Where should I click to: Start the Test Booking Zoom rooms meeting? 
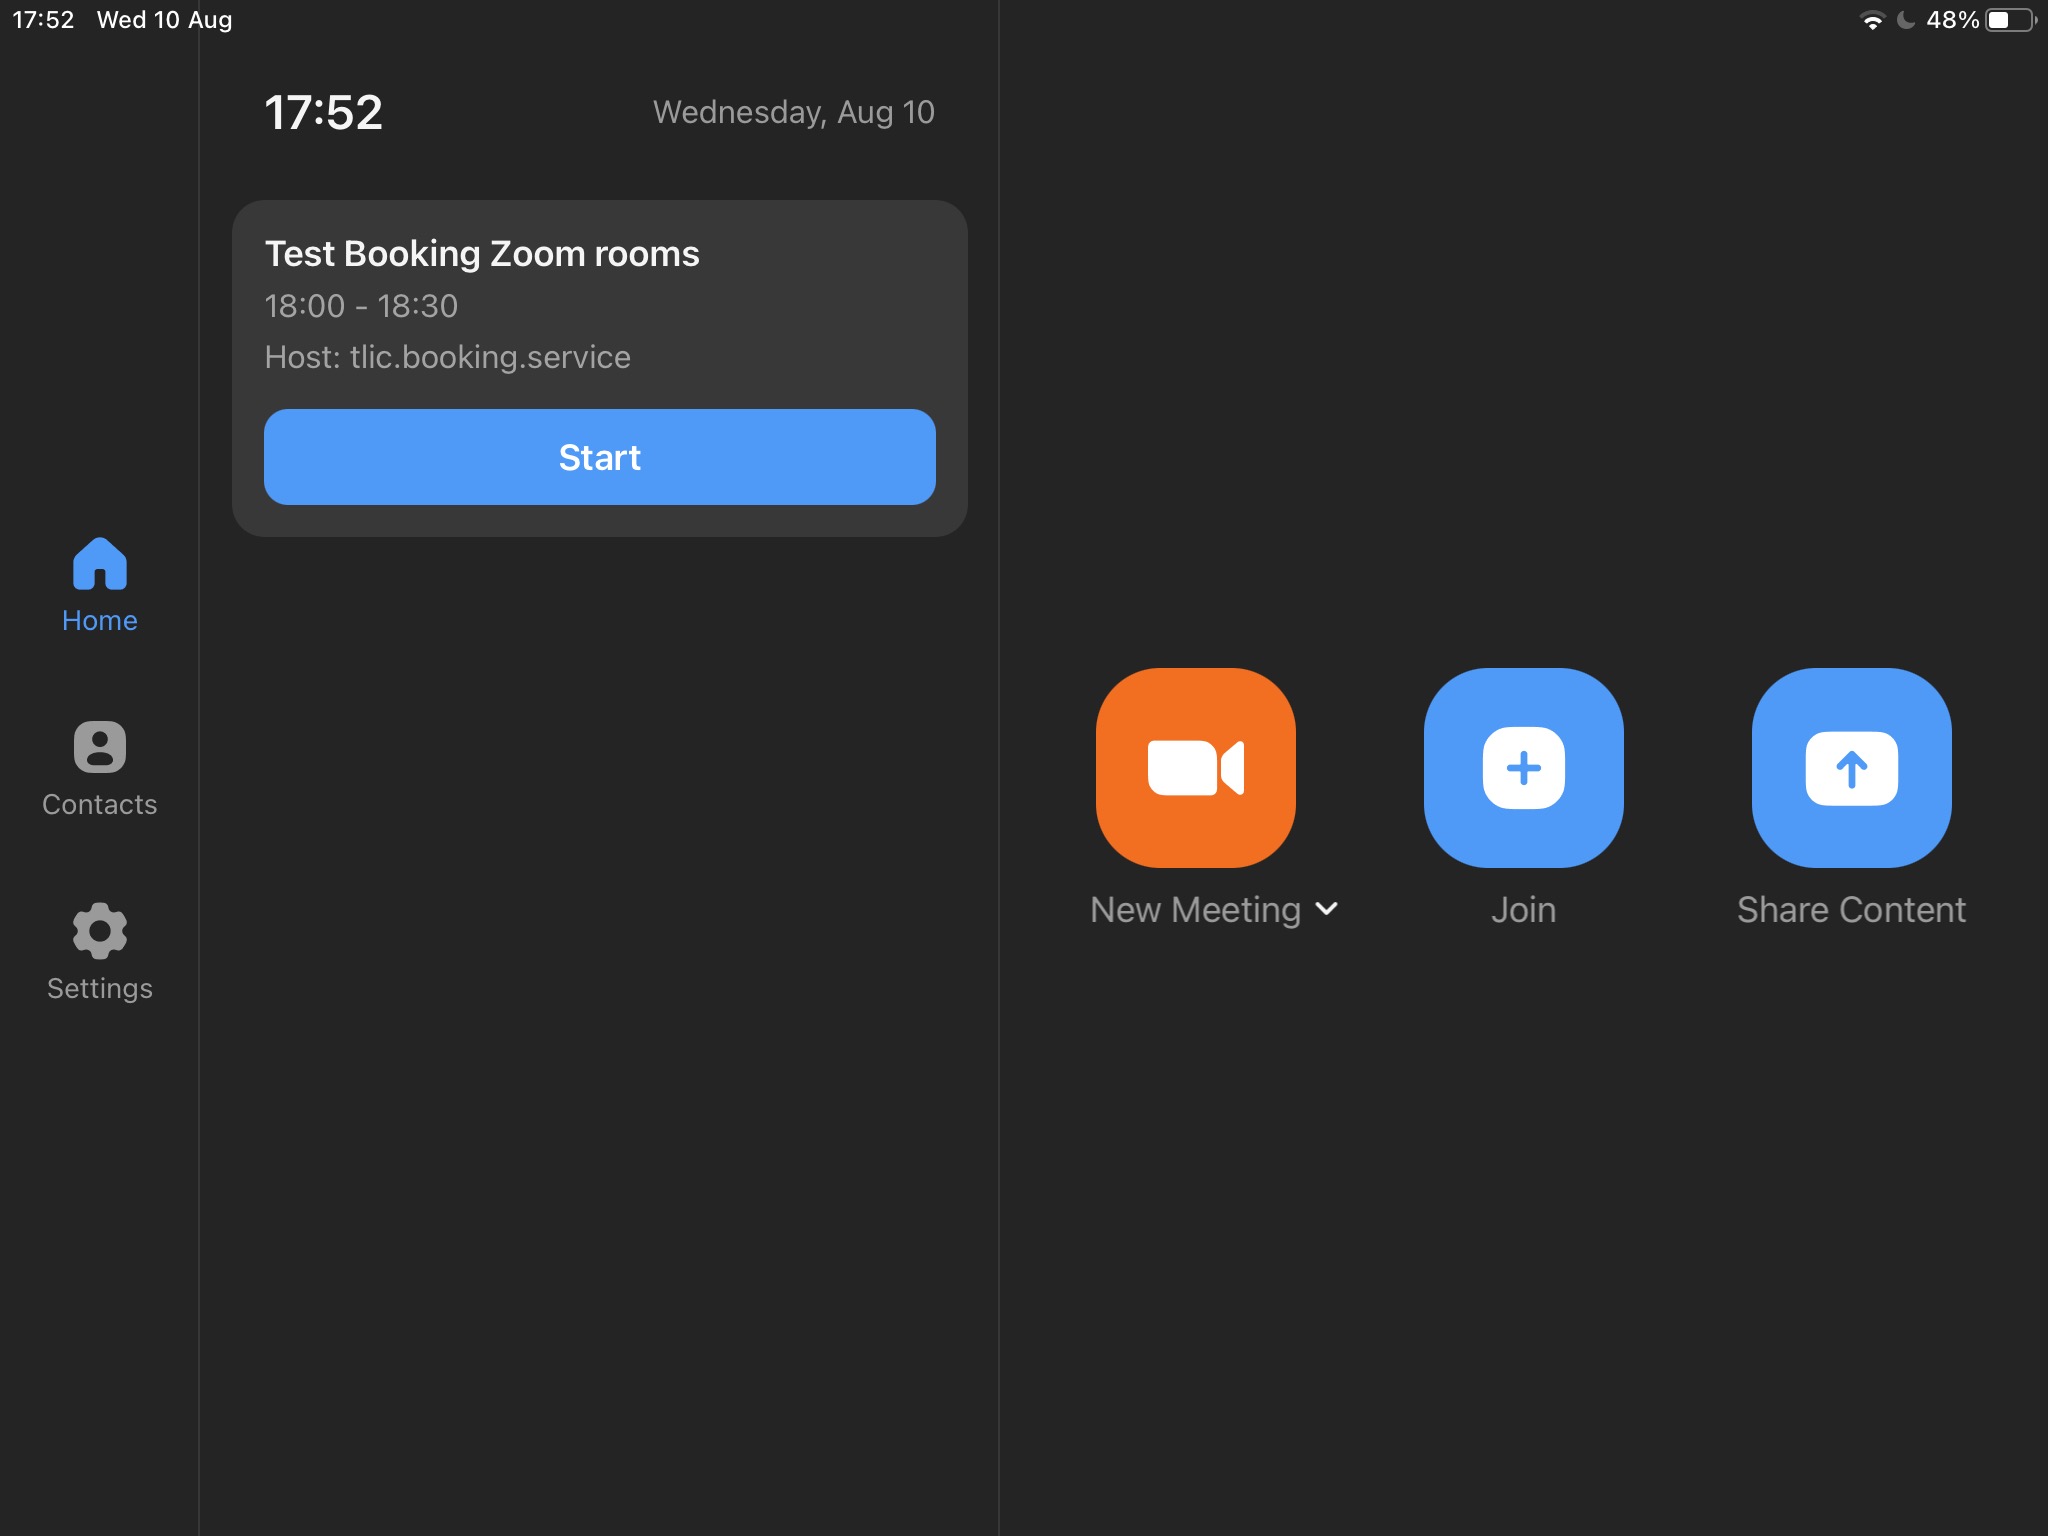tap(599, 457)
